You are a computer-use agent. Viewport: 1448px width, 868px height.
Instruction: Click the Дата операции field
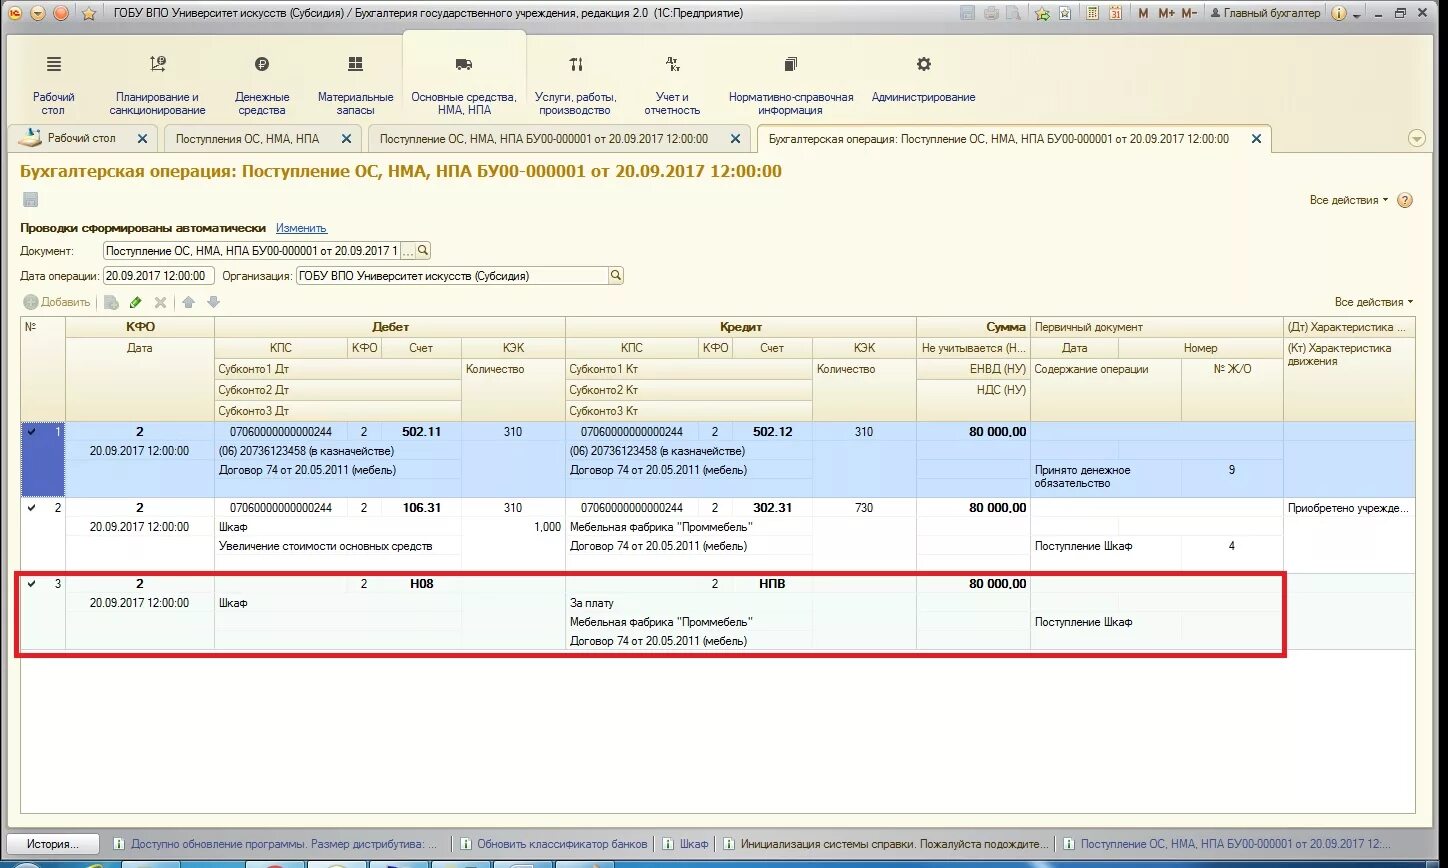[x=159, y=276]
